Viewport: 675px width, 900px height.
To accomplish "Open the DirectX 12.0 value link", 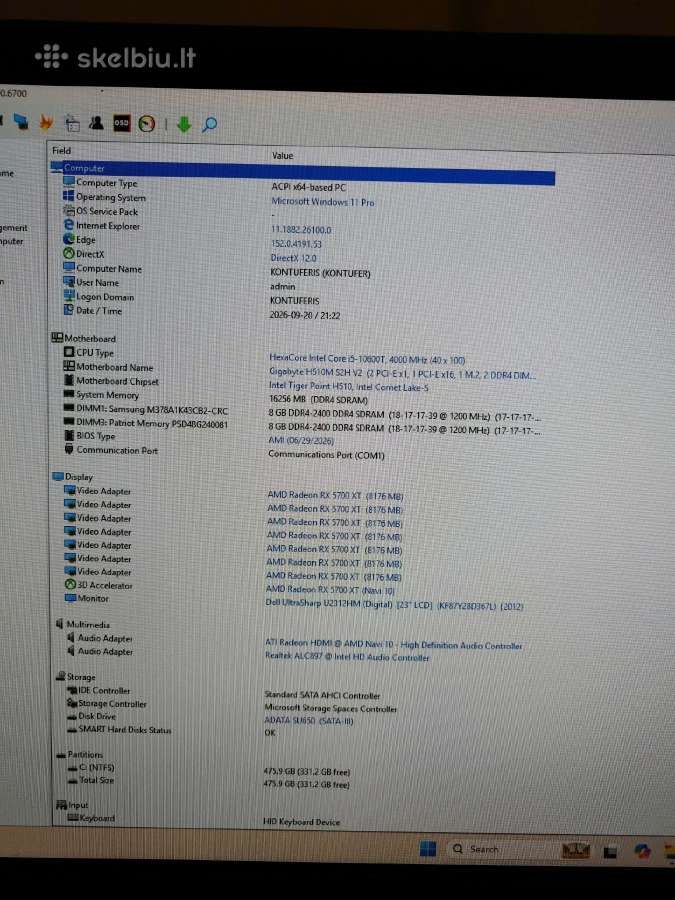I will coord(293,258).
